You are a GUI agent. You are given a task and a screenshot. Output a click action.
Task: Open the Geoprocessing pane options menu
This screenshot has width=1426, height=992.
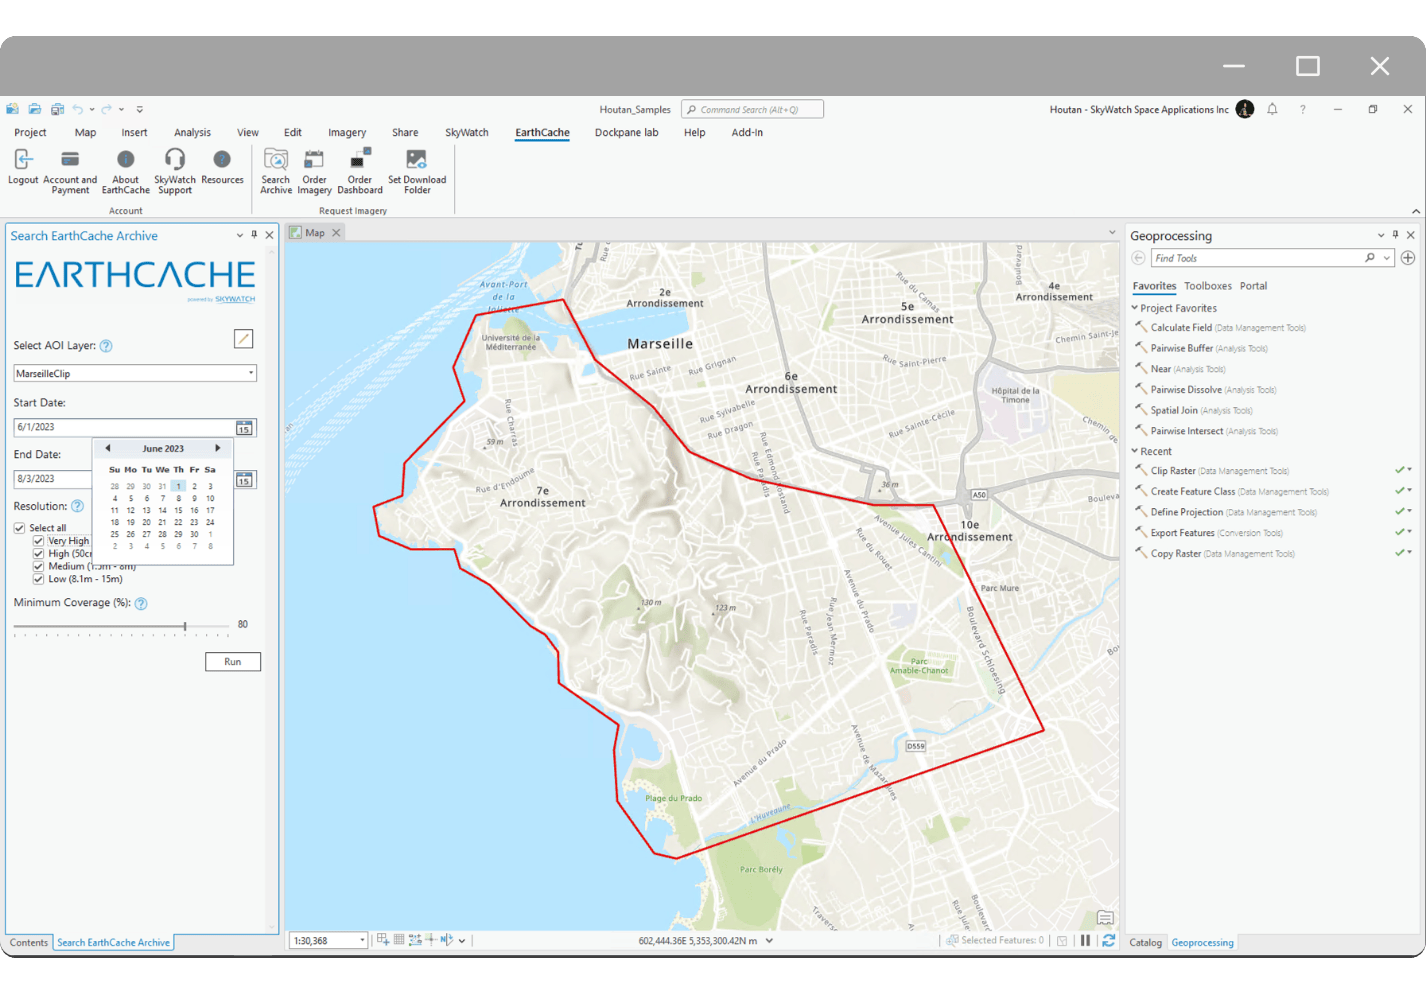(1381, 235)
